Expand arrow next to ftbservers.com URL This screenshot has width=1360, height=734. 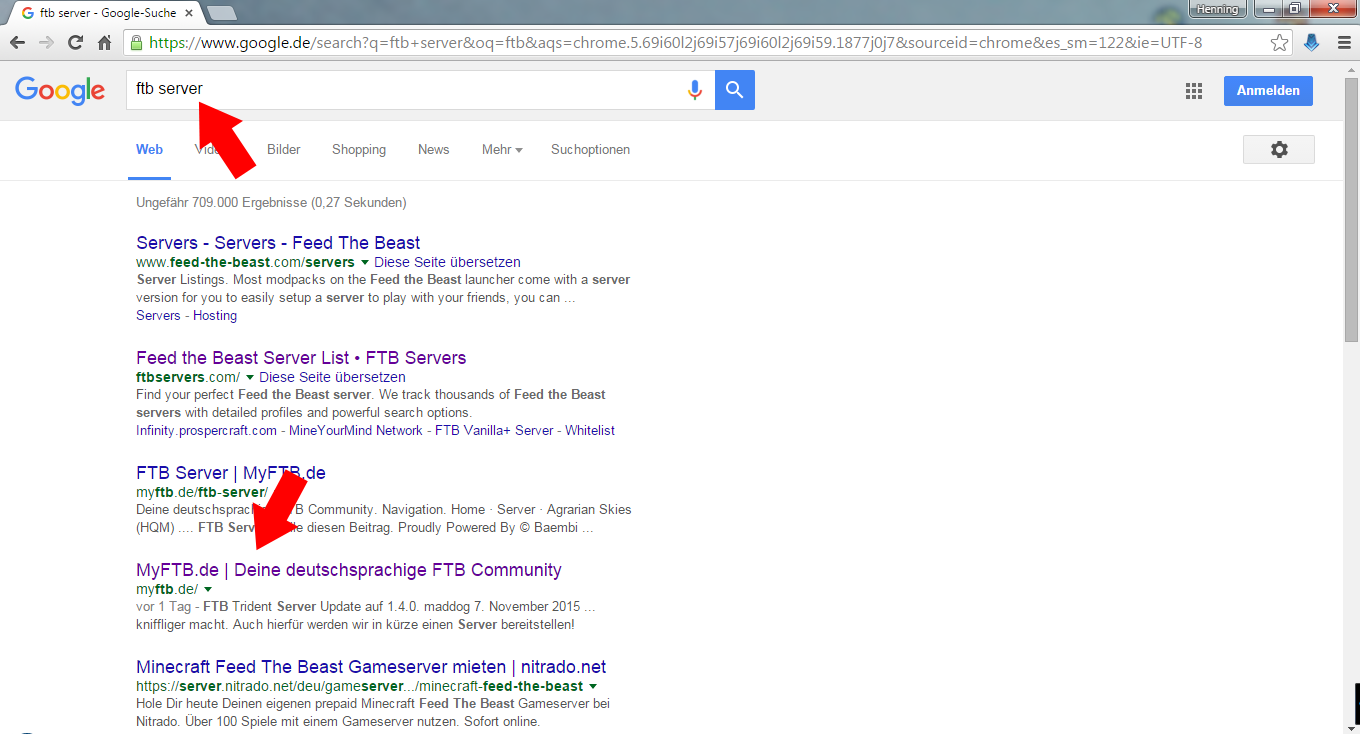click(250, 378)
